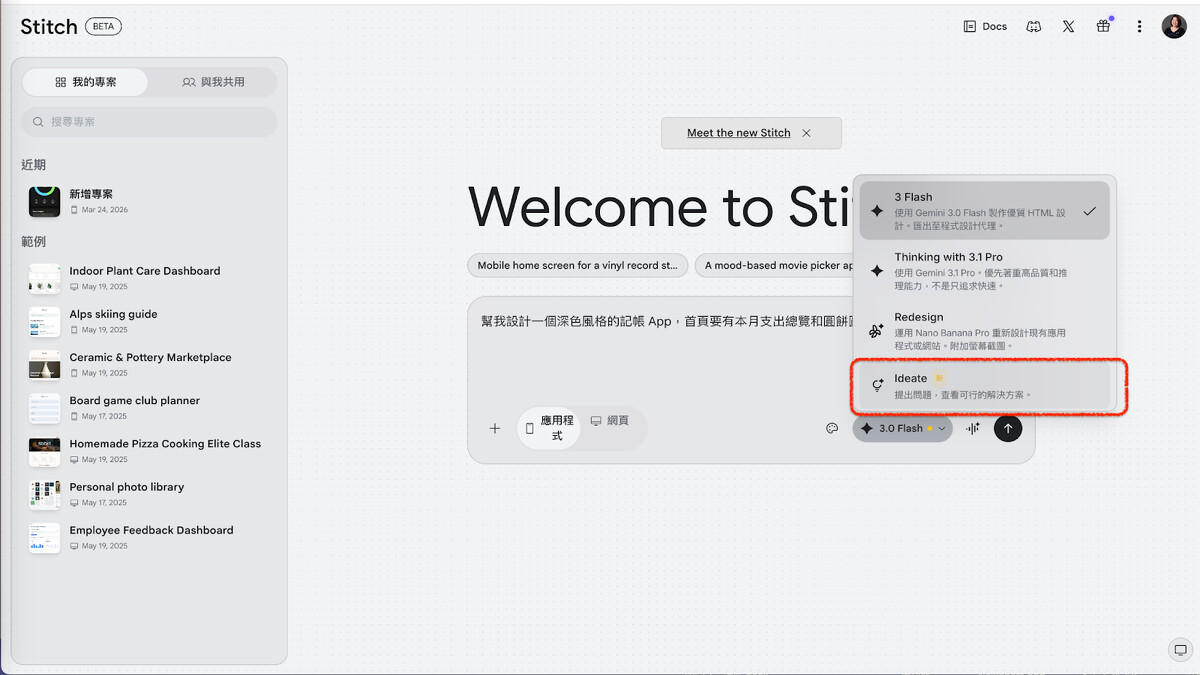This screenshot has width=1200, height=675.
Task: Switch to 網頁 platform toggle
Action: (610, 421)
